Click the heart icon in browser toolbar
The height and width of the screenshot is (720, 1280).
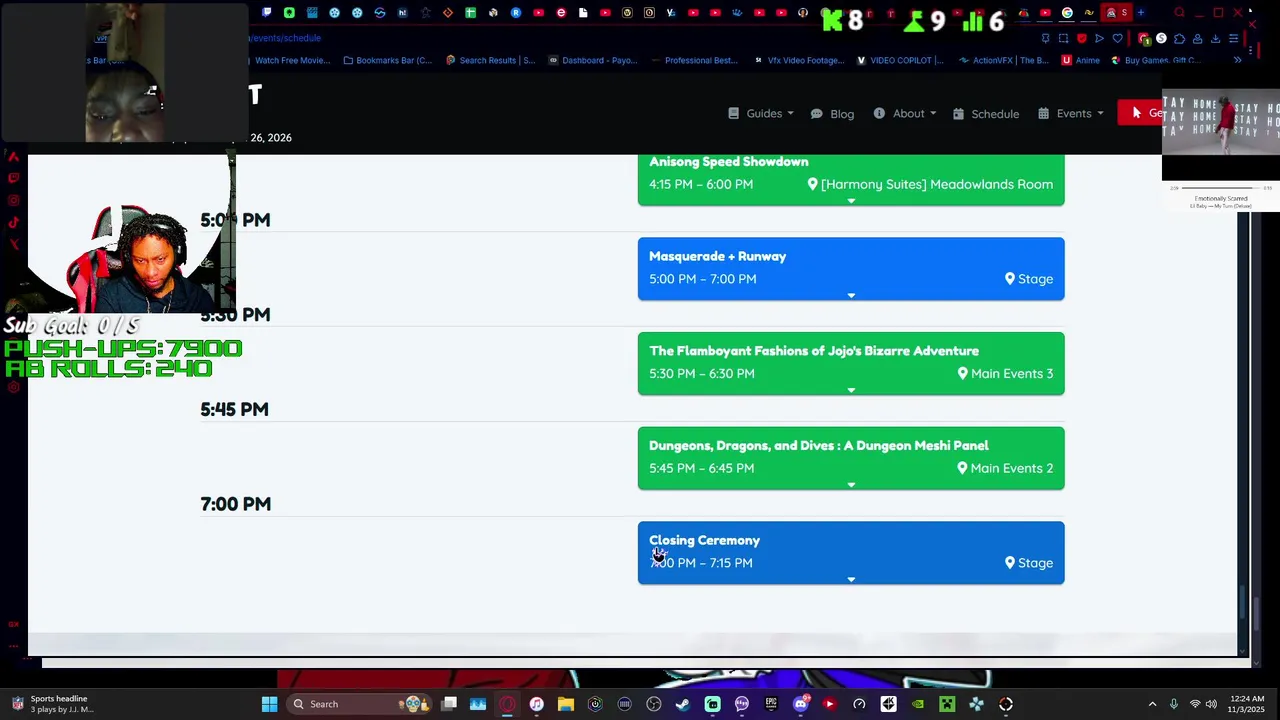pos(1117,38)
